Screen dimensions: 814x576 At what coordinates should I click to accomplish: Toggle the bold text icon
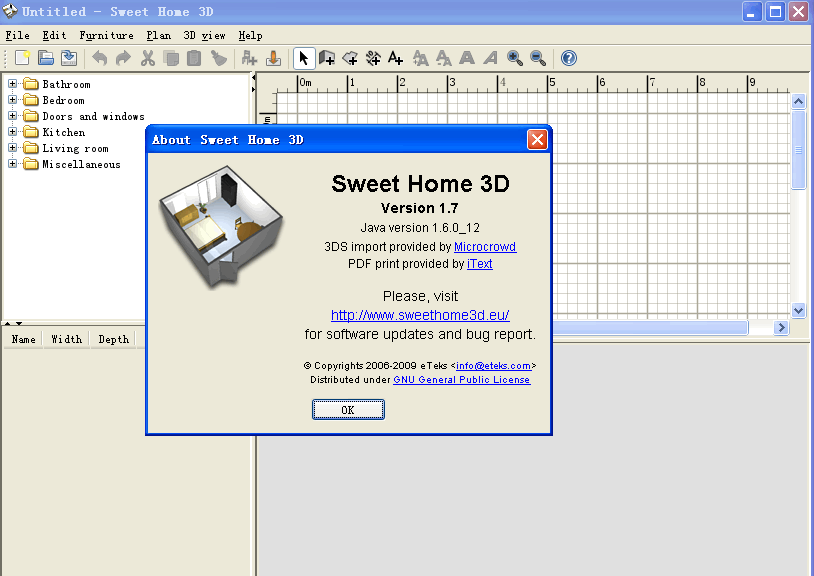467,58
